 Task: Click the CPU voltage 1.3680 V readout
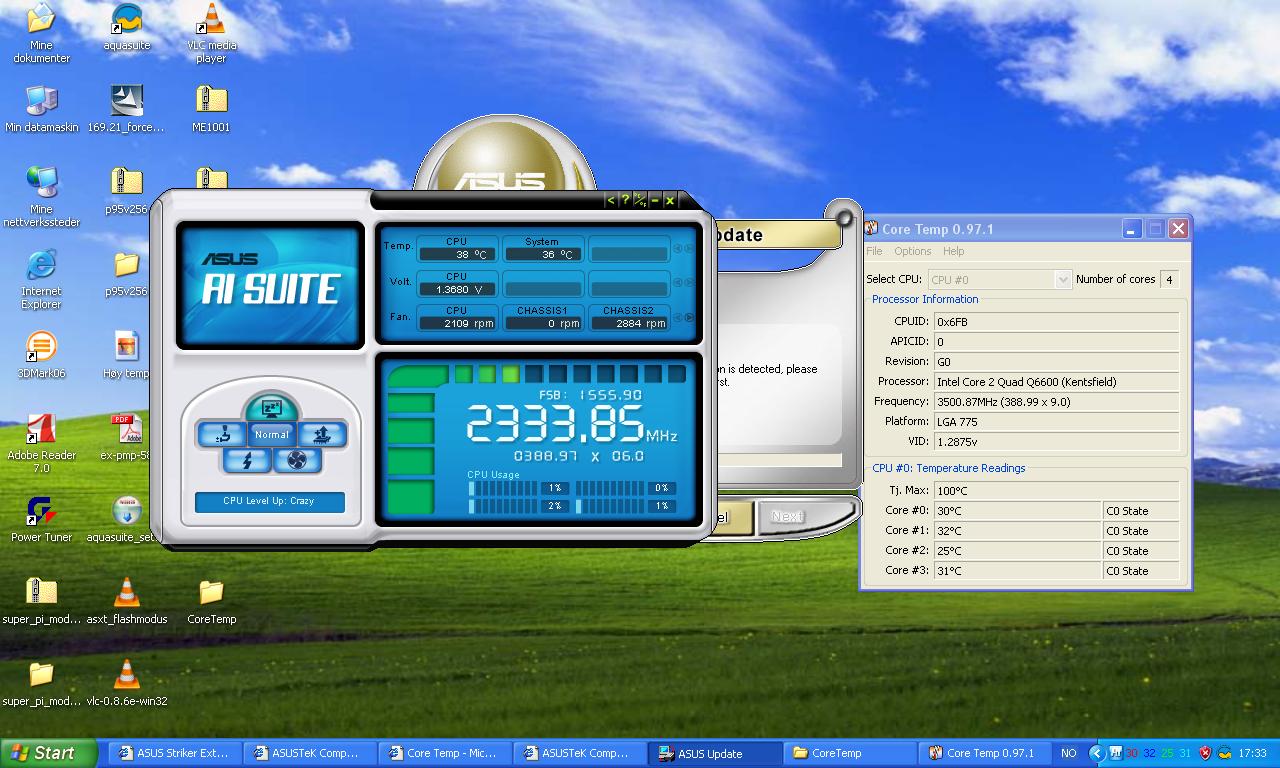(x=457, y=289)
